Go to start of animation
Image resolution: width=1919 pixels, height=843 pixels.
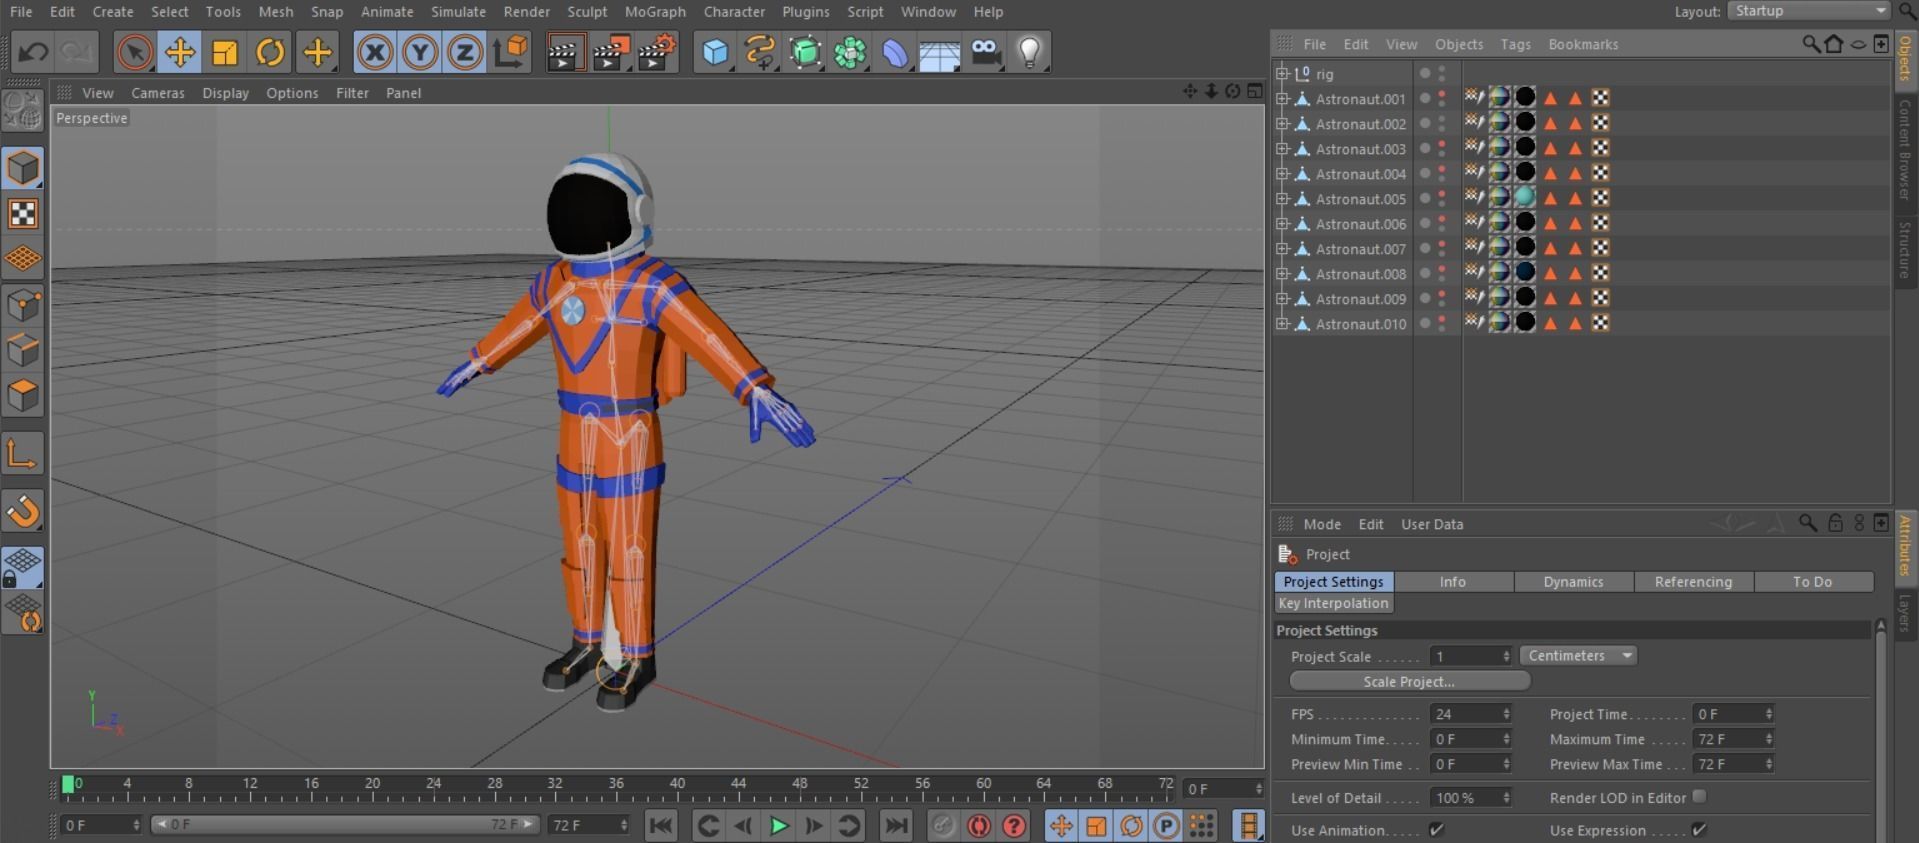pos(661,826)
